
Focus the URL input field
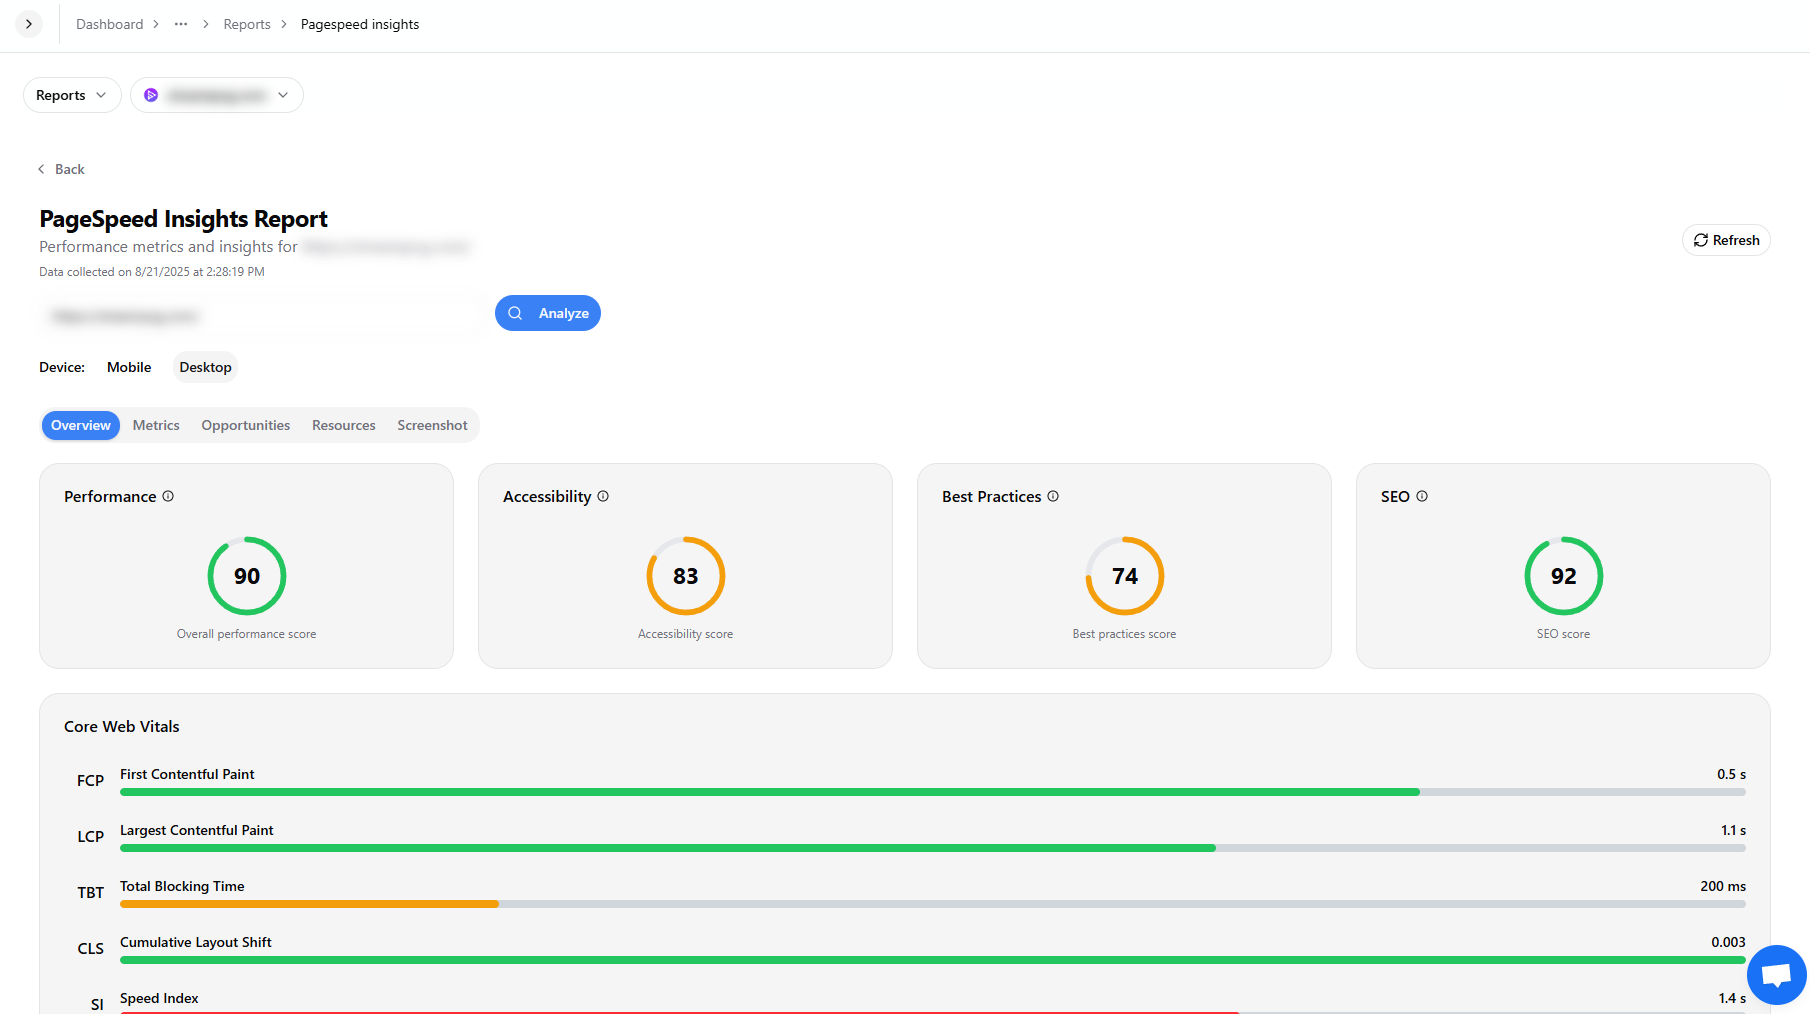(x=262, y=316)
